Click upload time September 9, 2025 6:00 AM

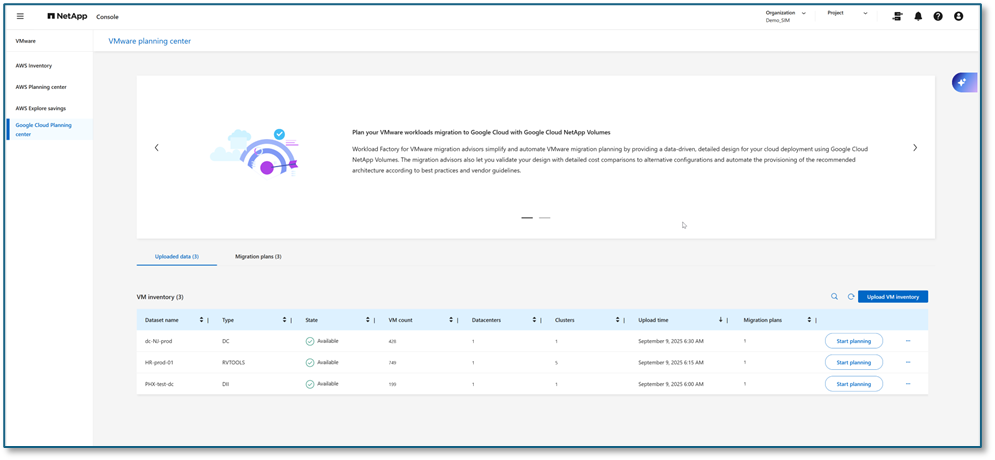point(671,384)
